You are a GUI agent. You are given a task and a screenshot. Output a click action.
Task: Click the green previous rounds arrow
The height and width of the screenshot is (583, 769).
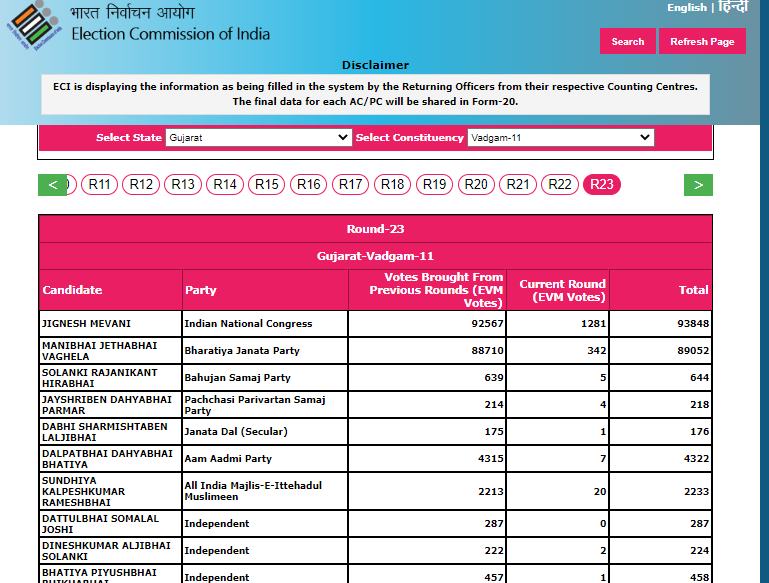click(x=52, y=184)
